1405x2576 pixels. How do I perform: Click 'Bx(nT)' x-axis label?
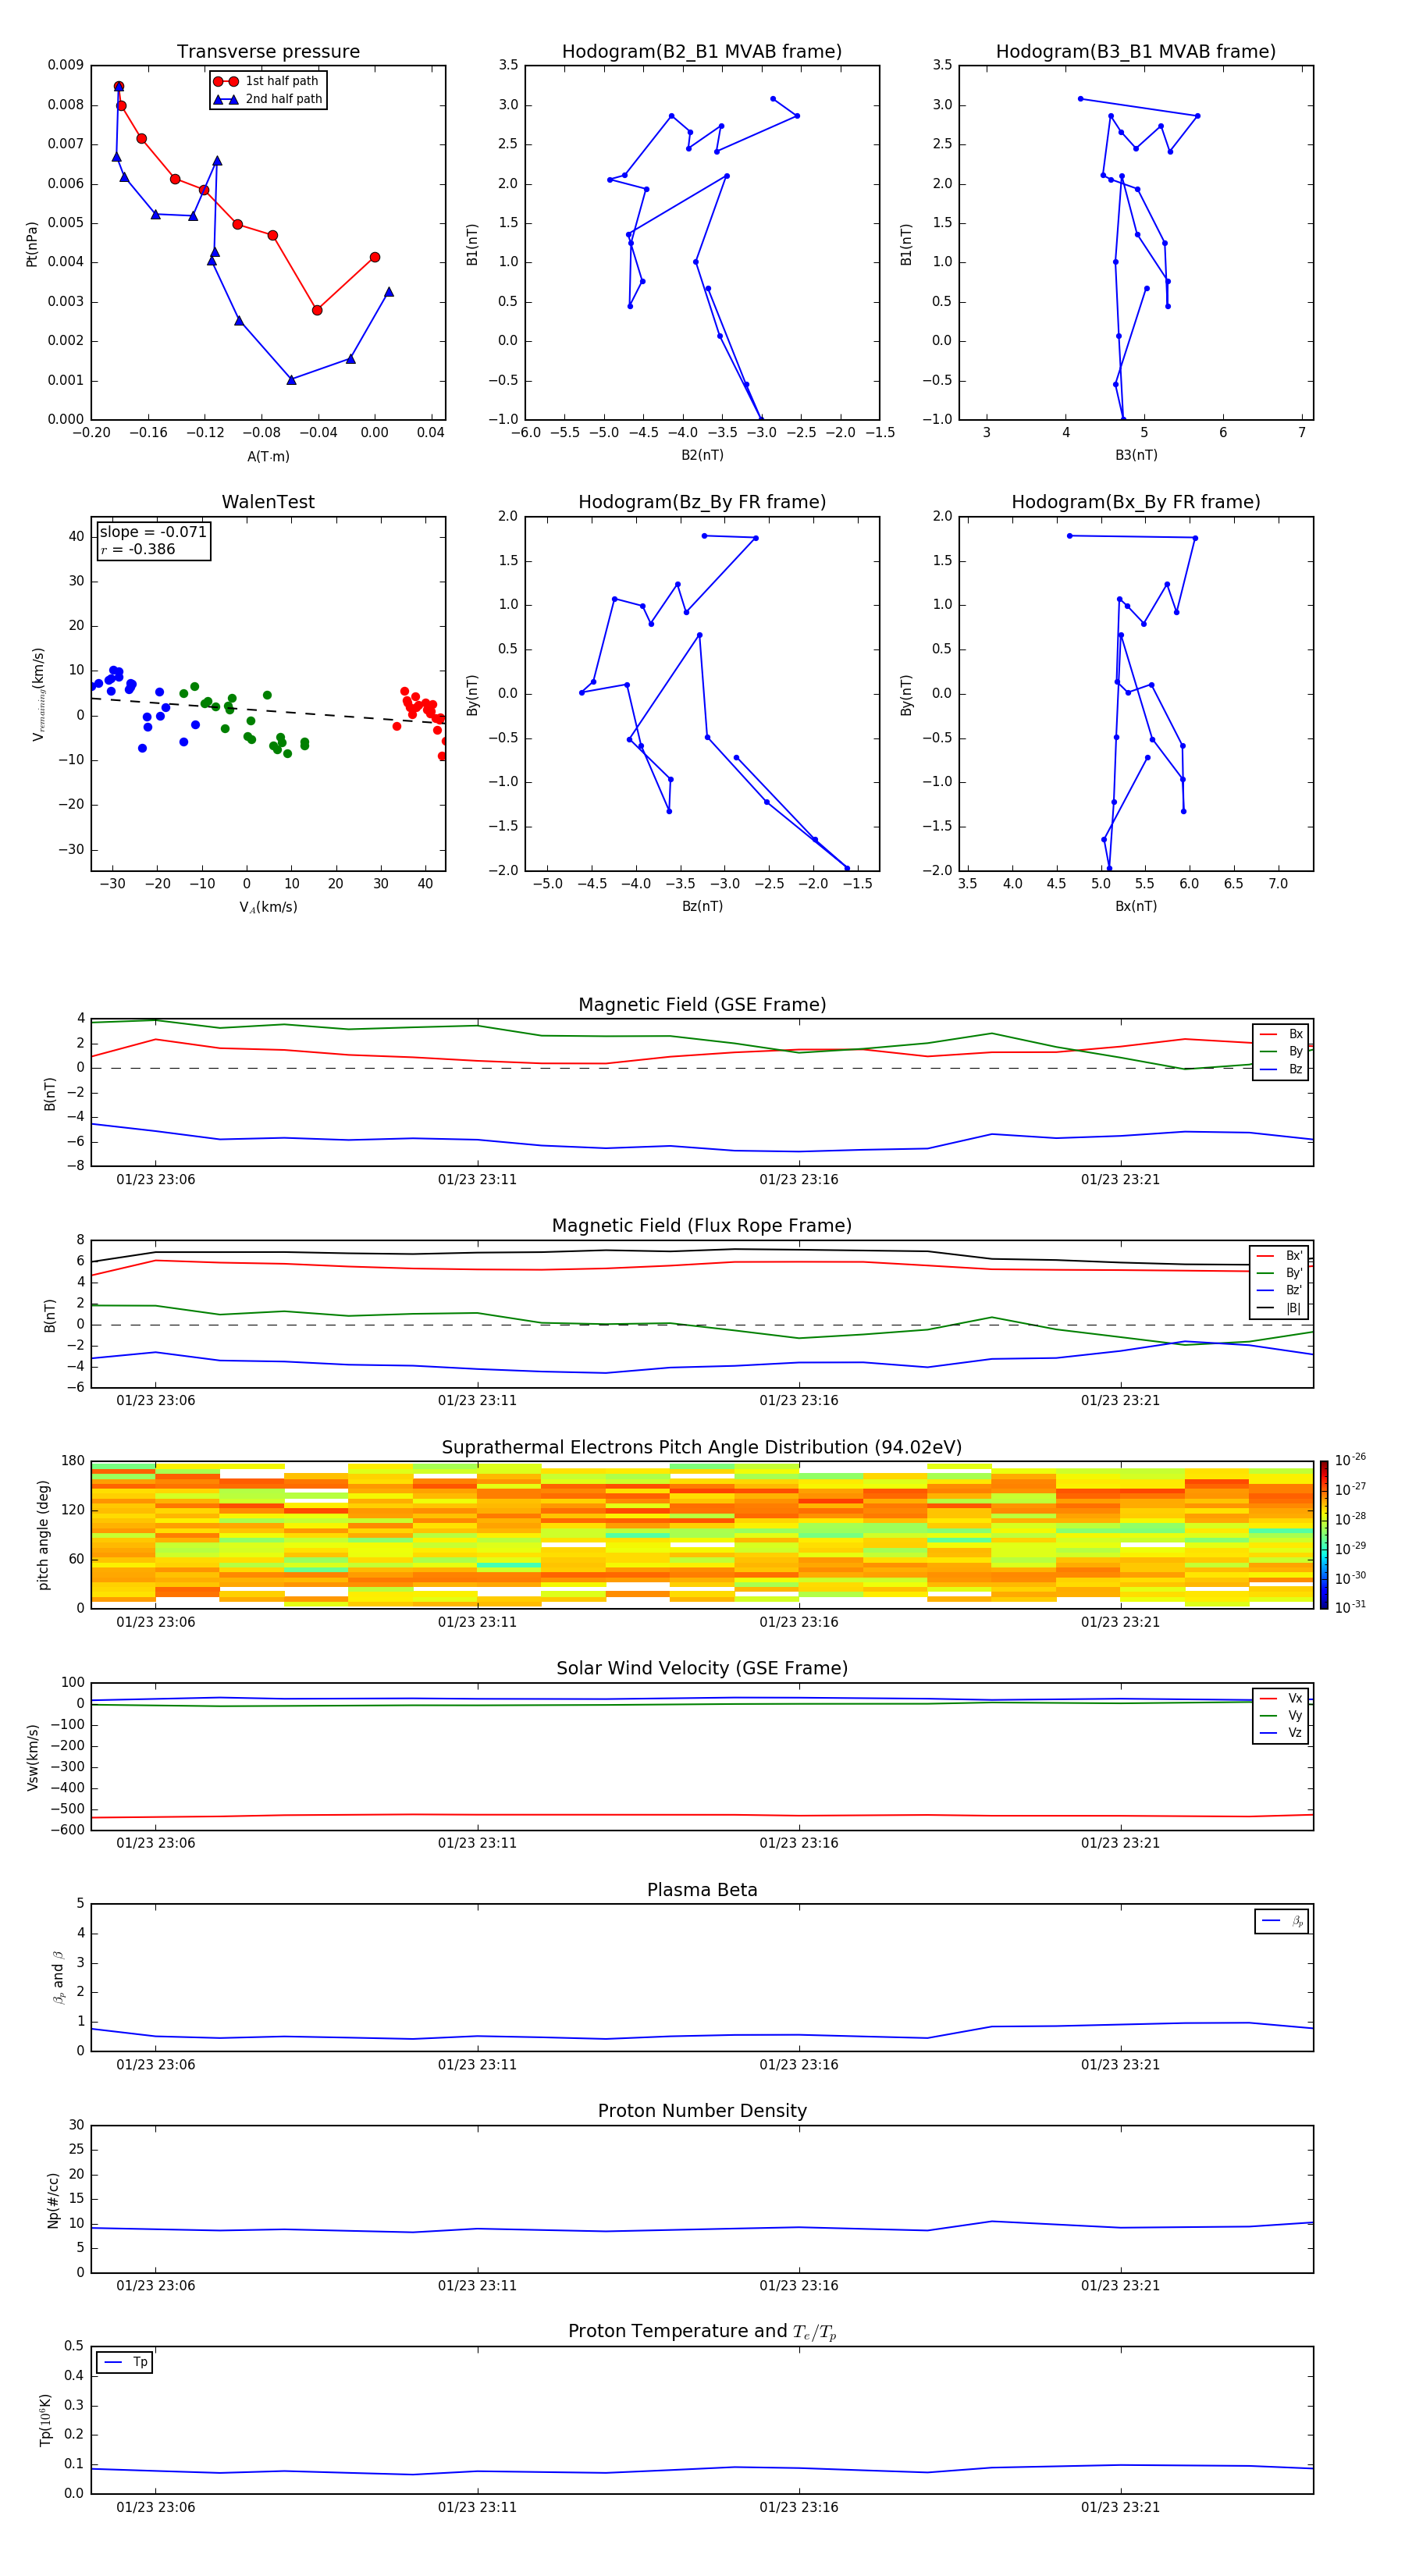coord(1136,906)
